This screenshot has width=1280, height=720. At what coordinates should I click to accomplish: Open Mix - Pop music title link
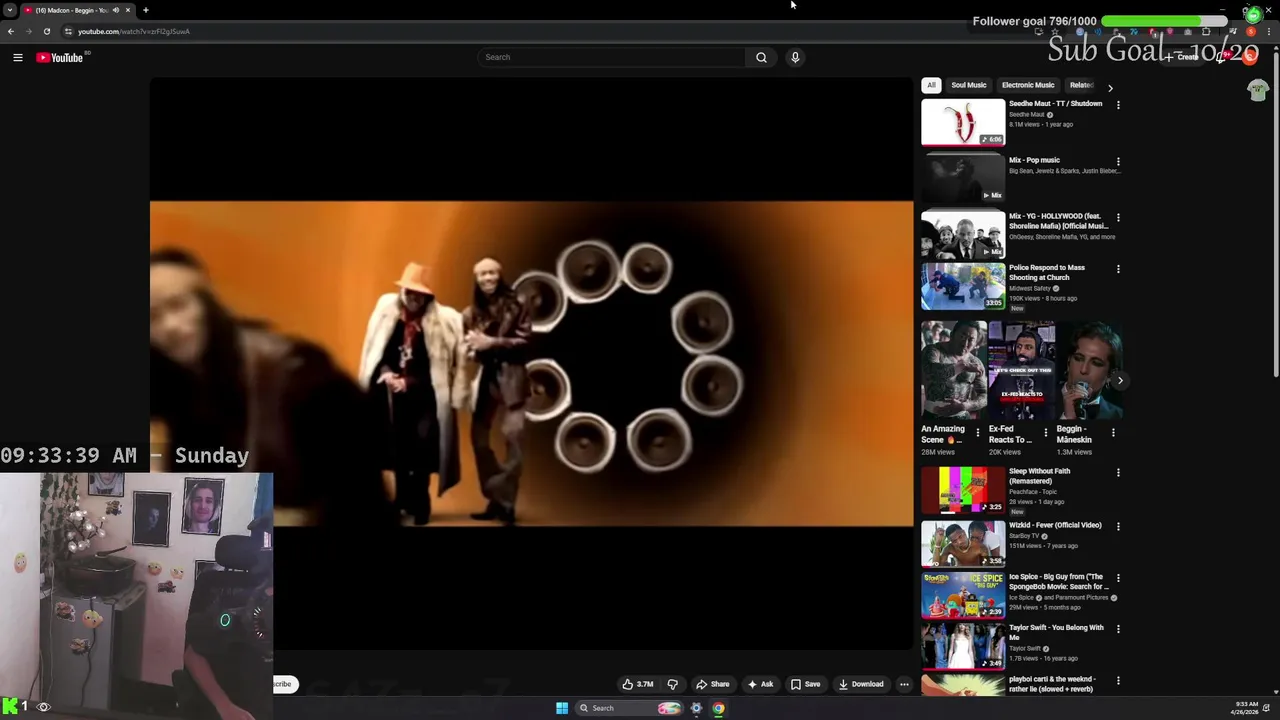point(1034,160)
